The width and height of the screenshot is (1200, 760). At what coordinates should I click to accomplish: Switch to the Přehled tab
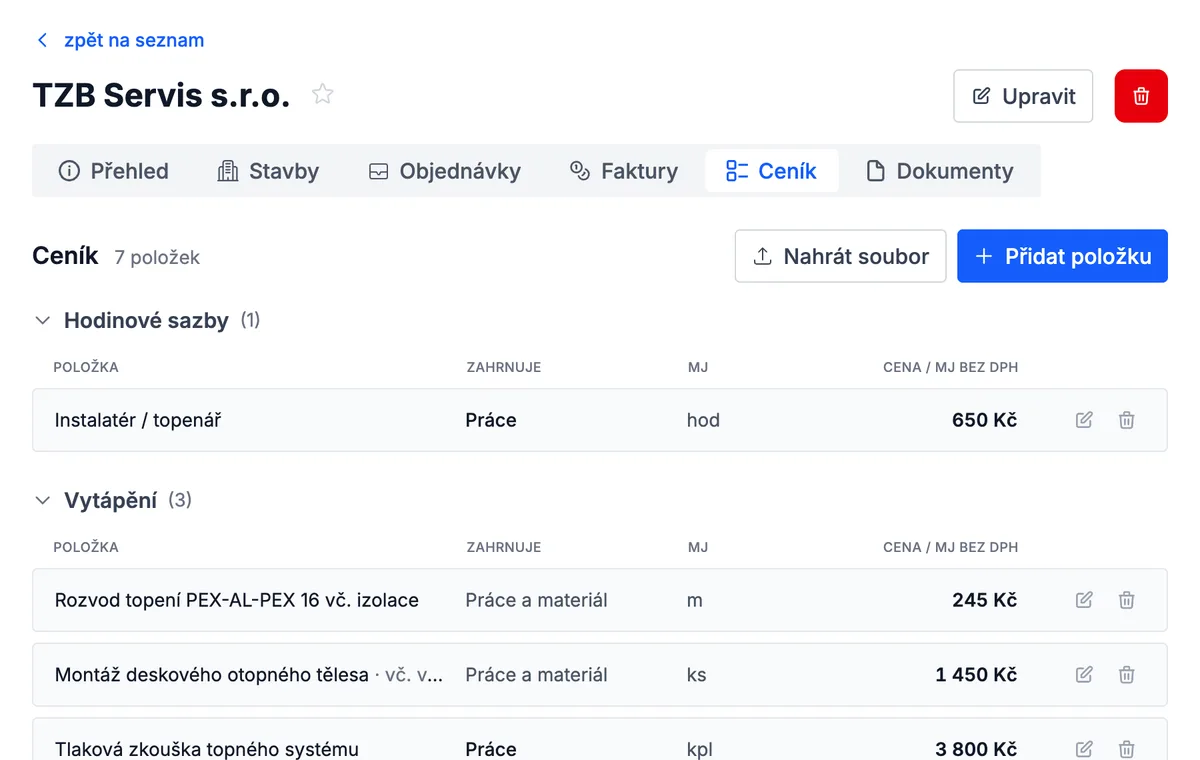click(114, 171)
